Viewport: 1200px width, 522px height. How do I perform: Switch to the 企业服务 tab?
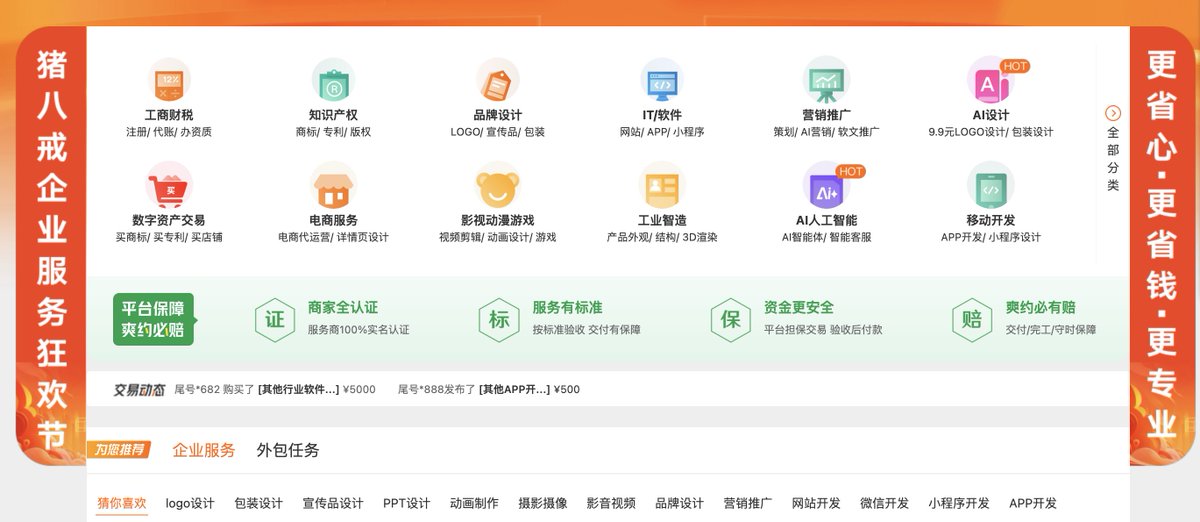click(x=204, y=450)
